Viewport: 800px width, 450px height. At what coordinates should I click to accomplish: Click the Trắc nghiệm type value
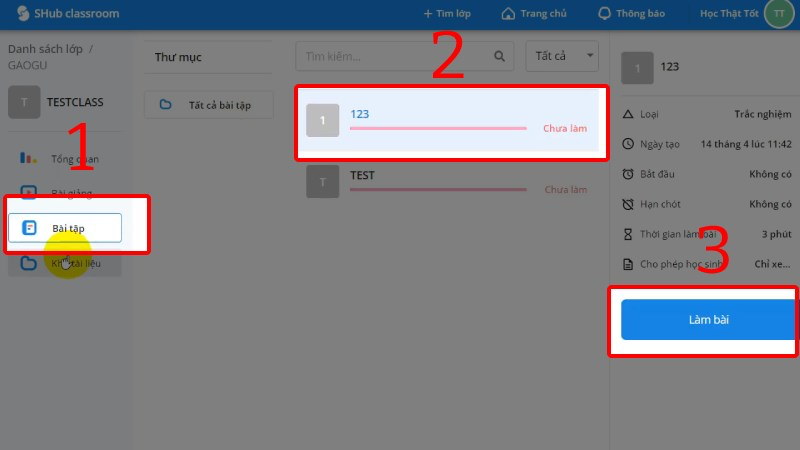763,114
